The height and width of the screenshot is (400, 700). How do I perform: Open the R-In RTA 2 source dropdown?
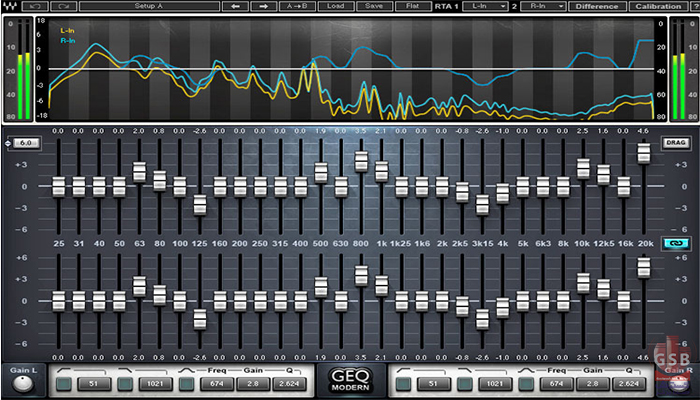544,6
